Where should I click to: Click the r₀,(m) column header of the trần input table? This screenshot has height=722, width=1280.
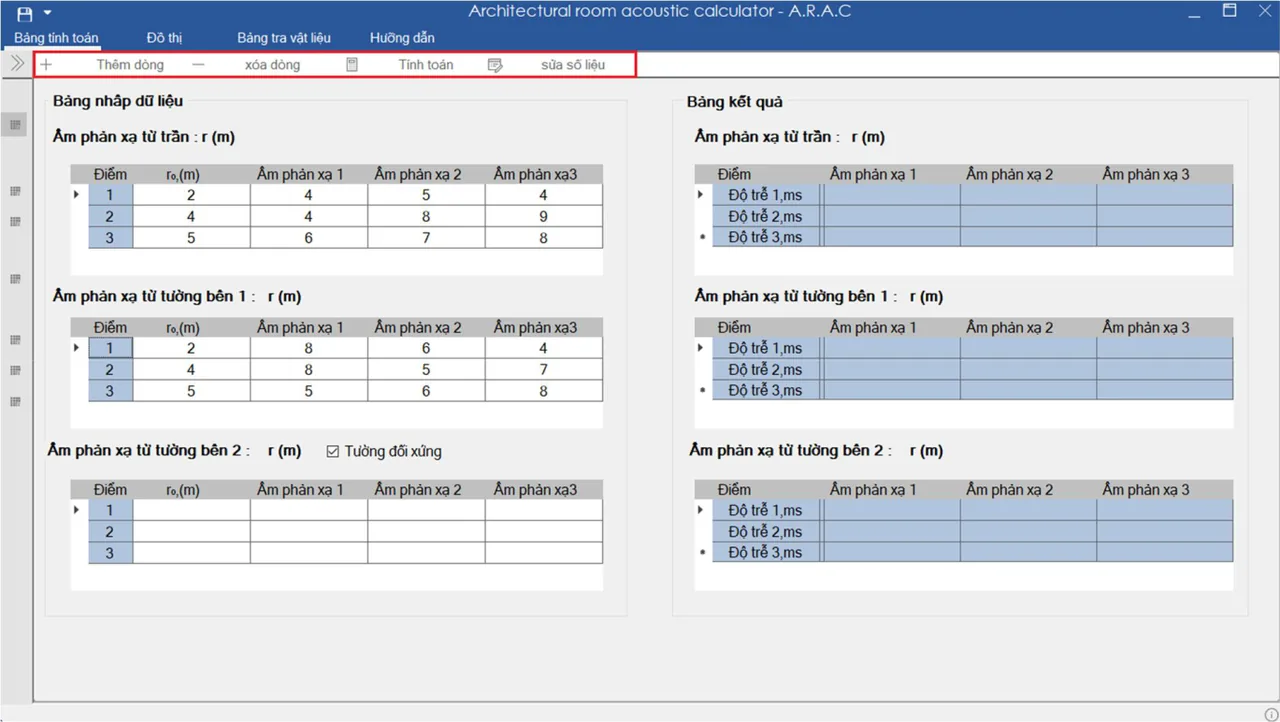coord(183,174)
